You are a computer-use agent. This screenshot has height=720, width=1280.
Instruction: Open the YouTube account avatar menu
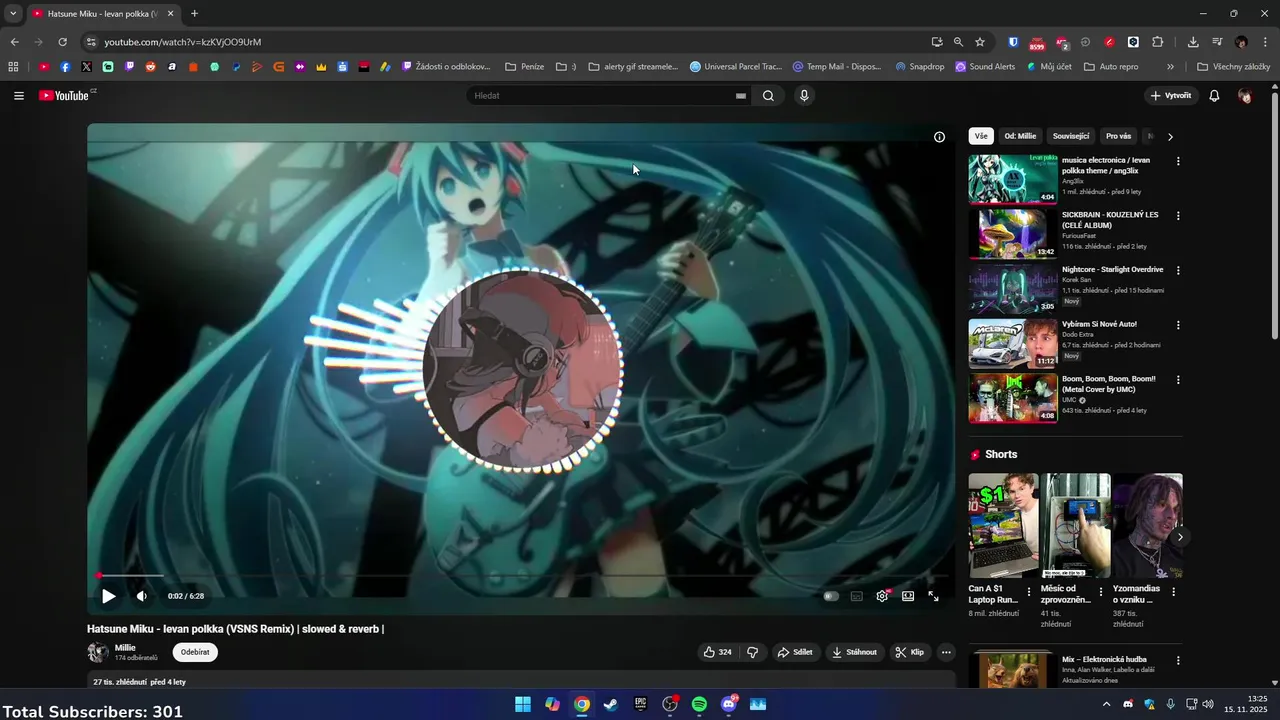point(1245,96)
